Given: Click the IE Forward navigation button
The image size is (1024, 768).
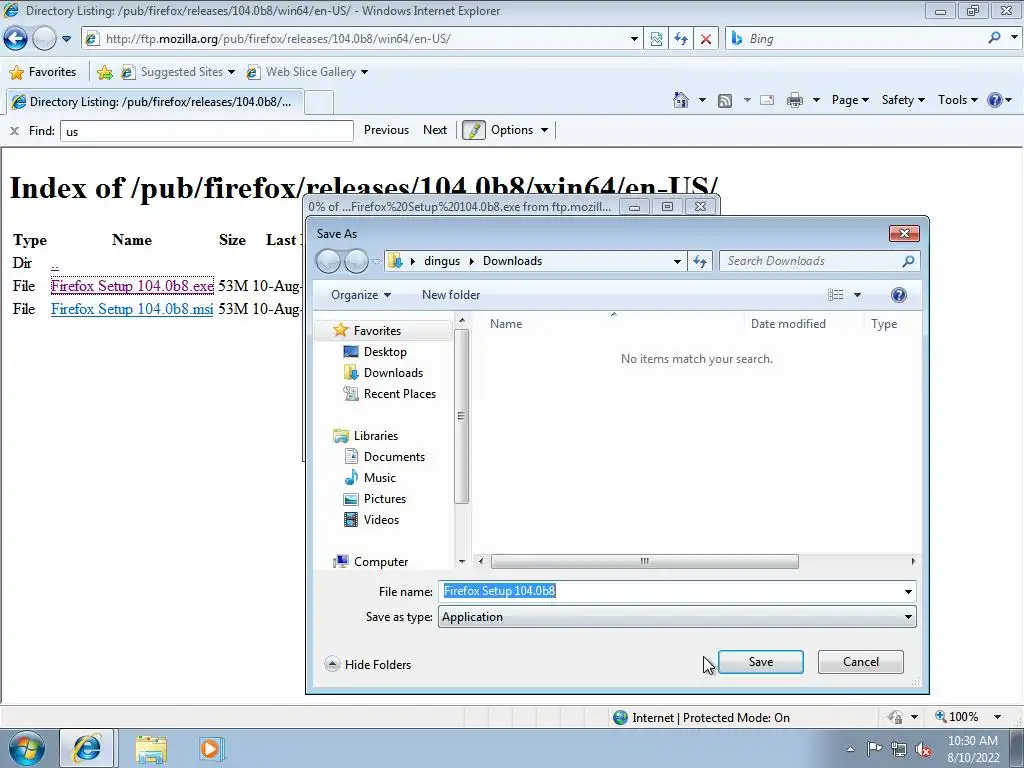Looking at the screenshot, I should [x=44, y=39].
